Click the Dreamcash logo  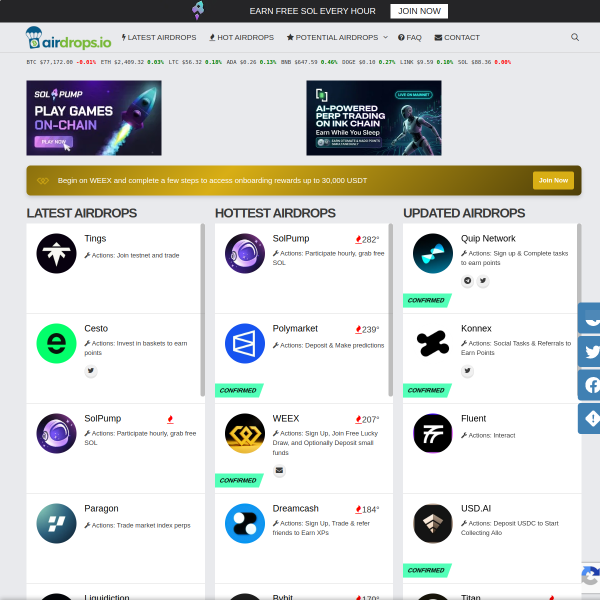[245, 523]
